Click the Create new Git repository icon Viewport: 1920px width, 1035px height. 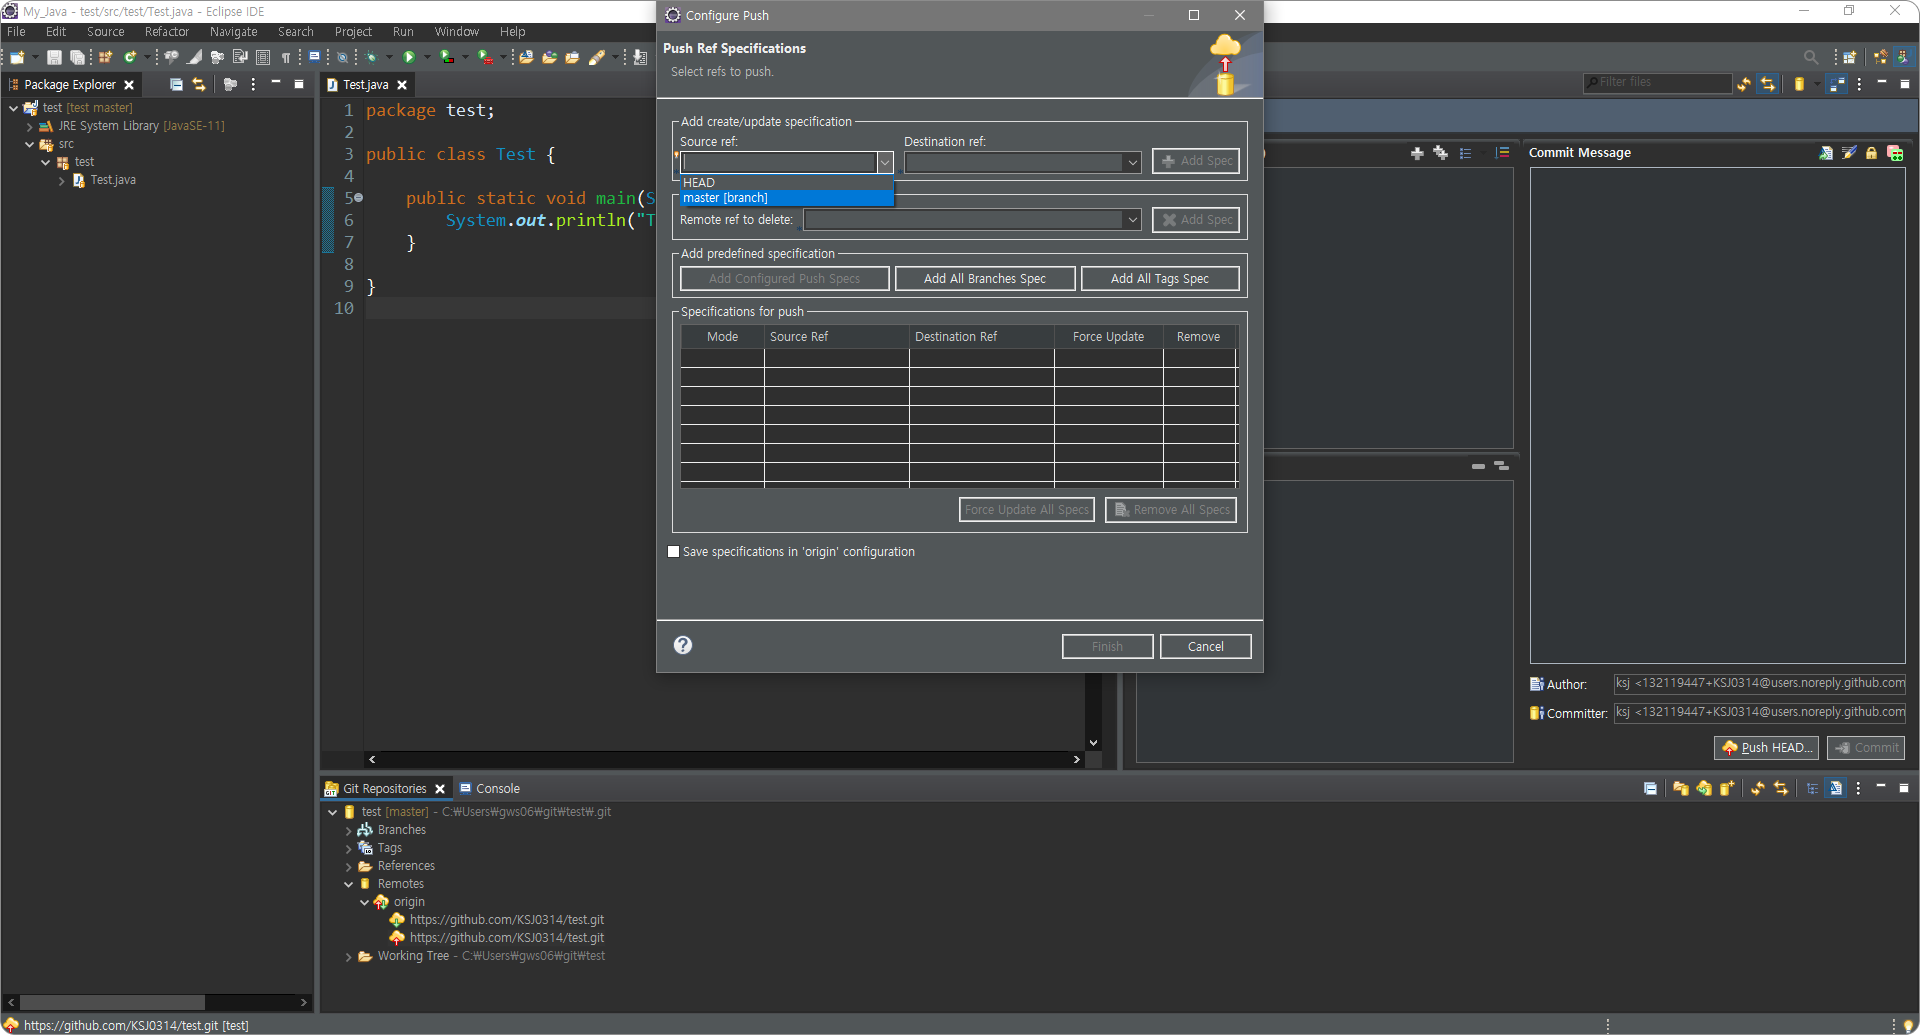pyautogui.click(x=1726, y=789)
